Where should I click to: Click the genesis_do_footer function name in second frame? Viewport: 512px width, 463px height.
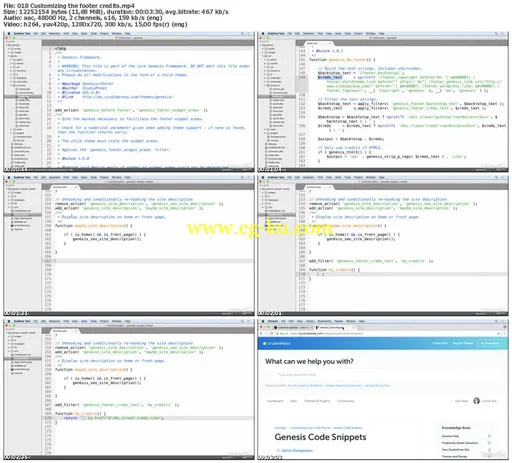pyautogui.click(x=349, y=59)
